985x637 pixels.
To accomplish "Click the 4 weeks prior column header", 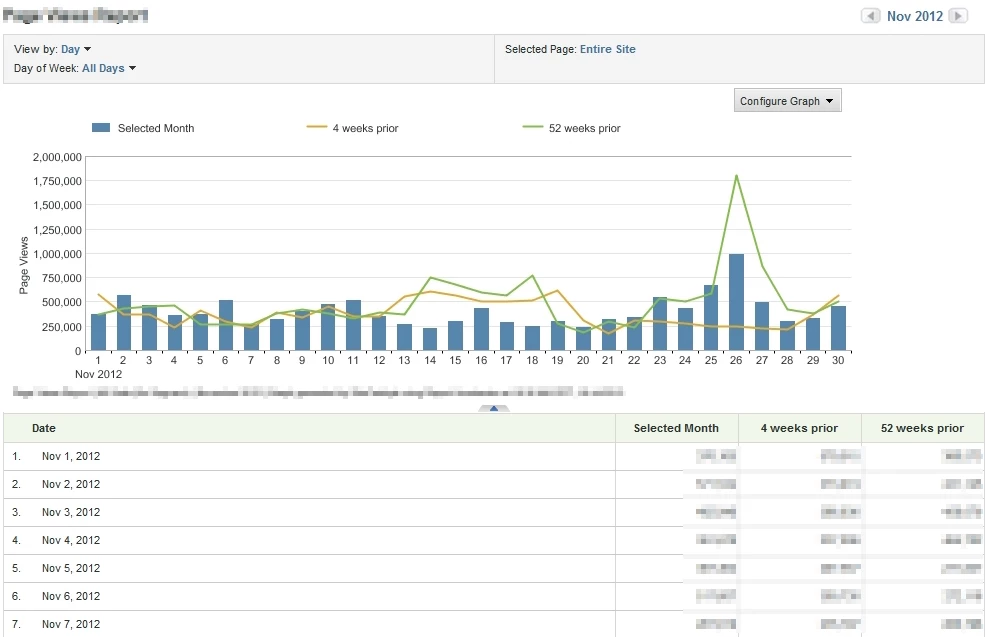I will [x=799, y=428].
